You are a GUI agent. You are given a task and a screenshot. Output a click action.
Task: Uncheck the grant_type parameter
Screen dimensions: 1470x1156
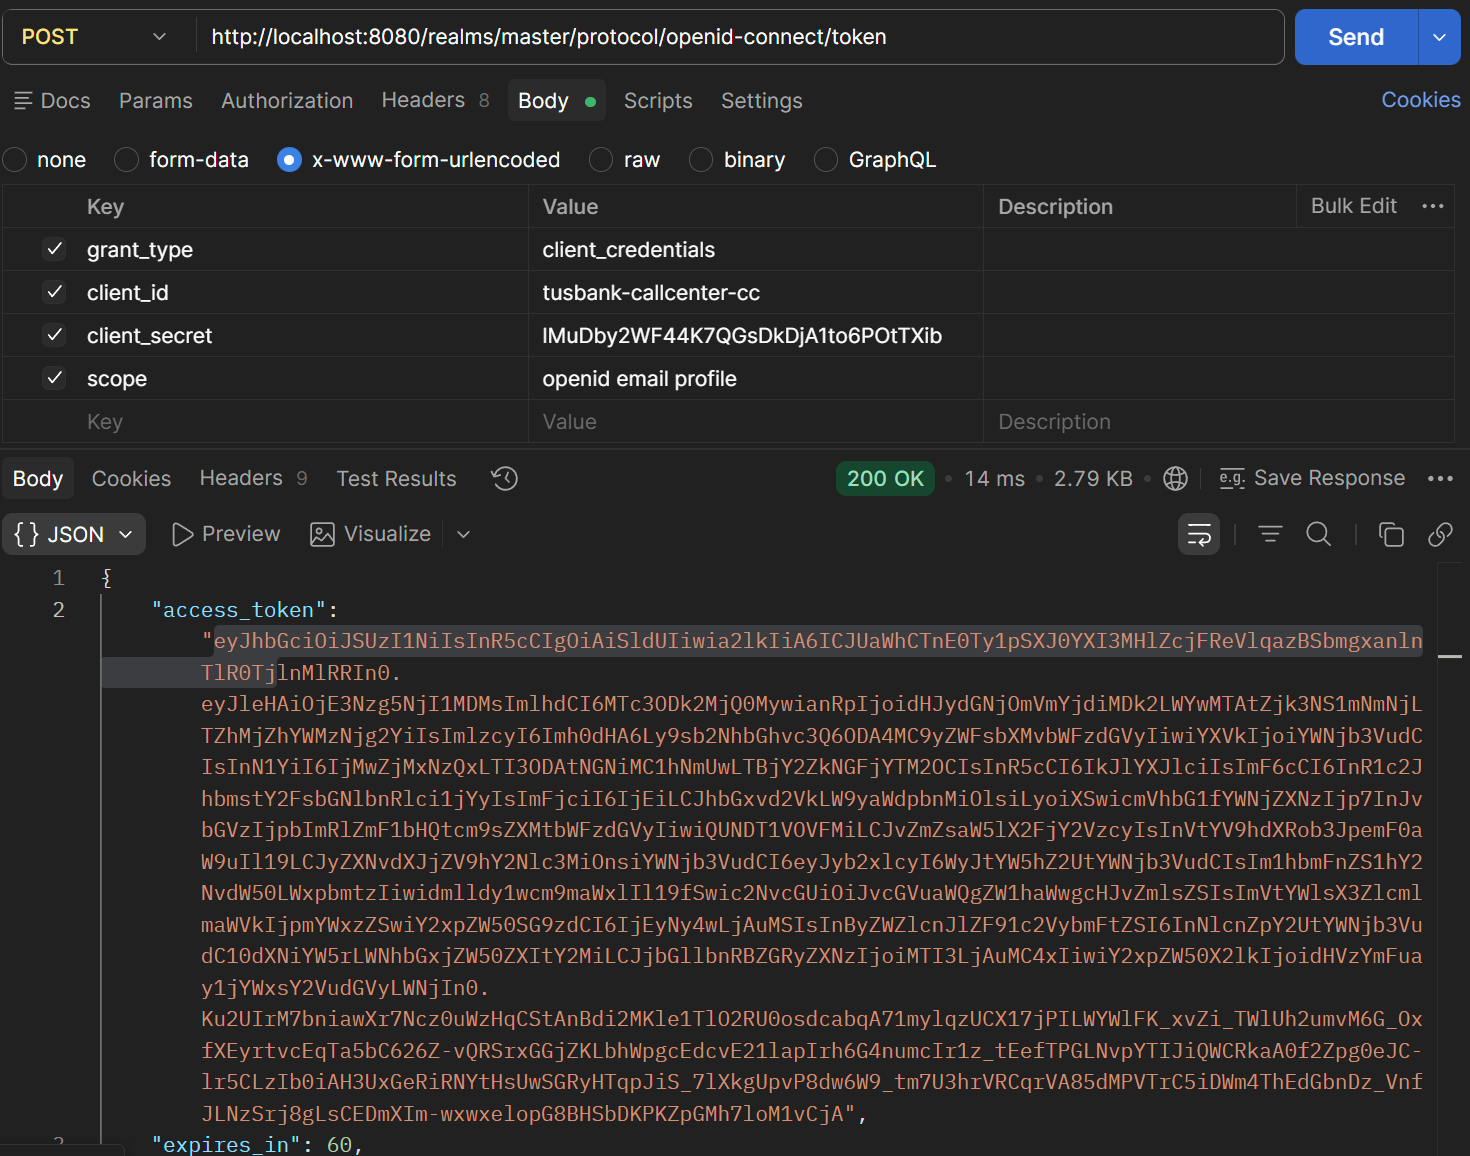pyautogui.click(x=55, y=249)
